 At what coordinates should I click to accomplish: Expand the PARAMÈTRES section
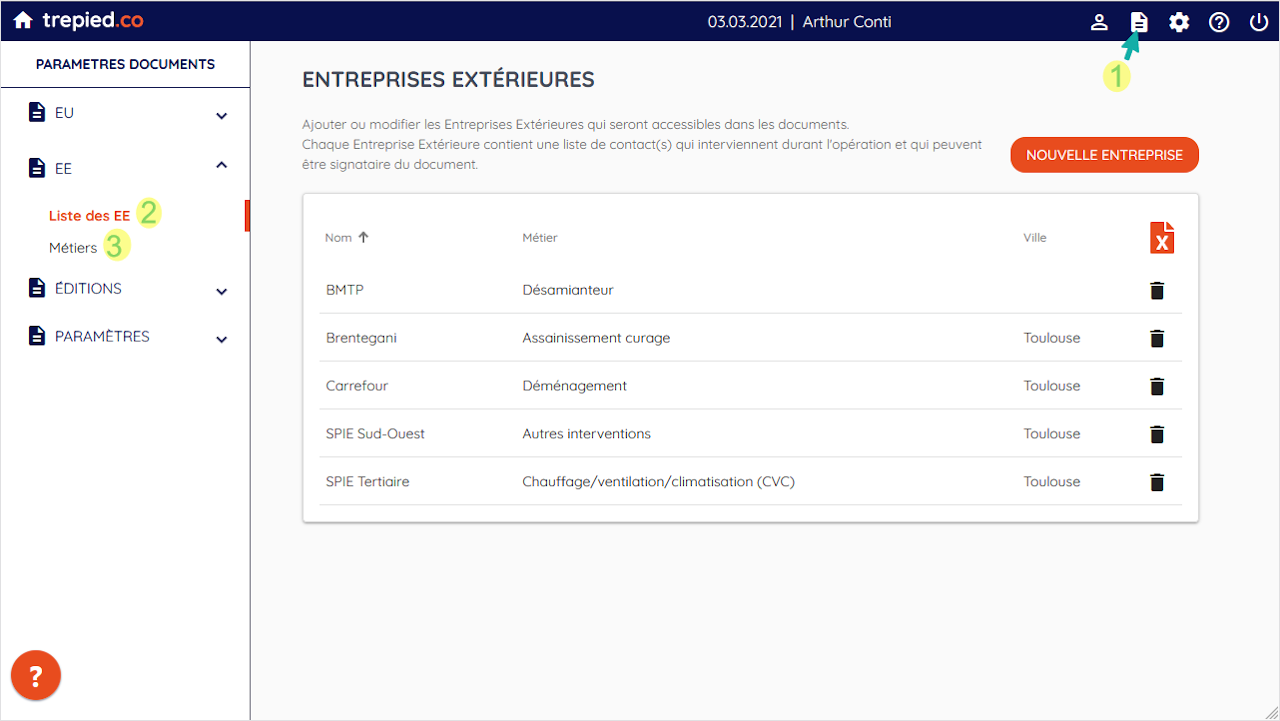pyautogui.click(x=222, y=340)
